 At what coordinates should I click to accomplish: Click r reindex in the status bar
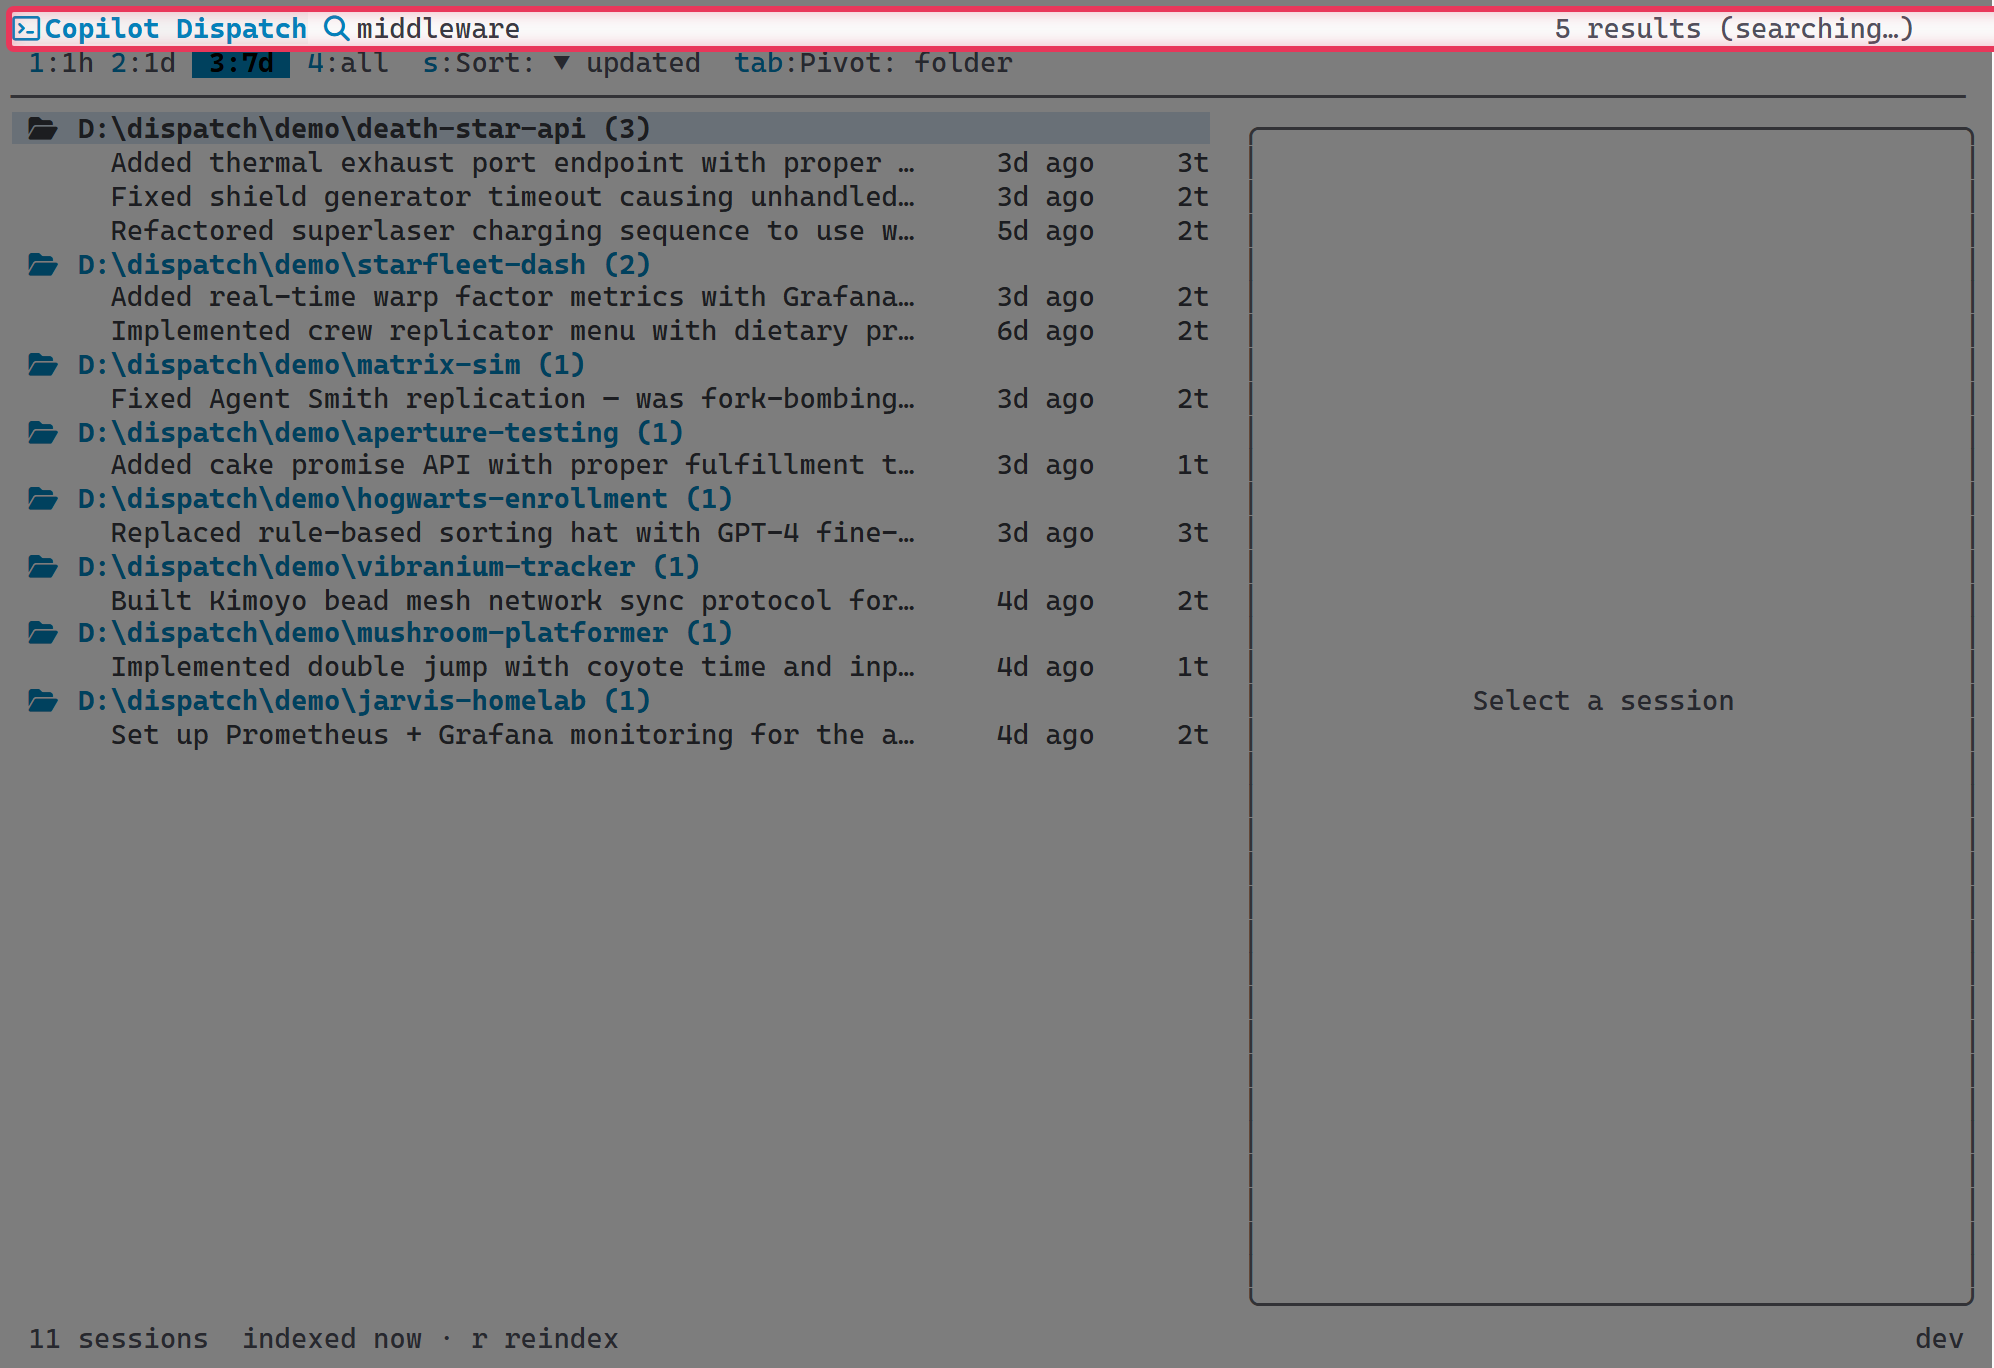click(546, 1338)
